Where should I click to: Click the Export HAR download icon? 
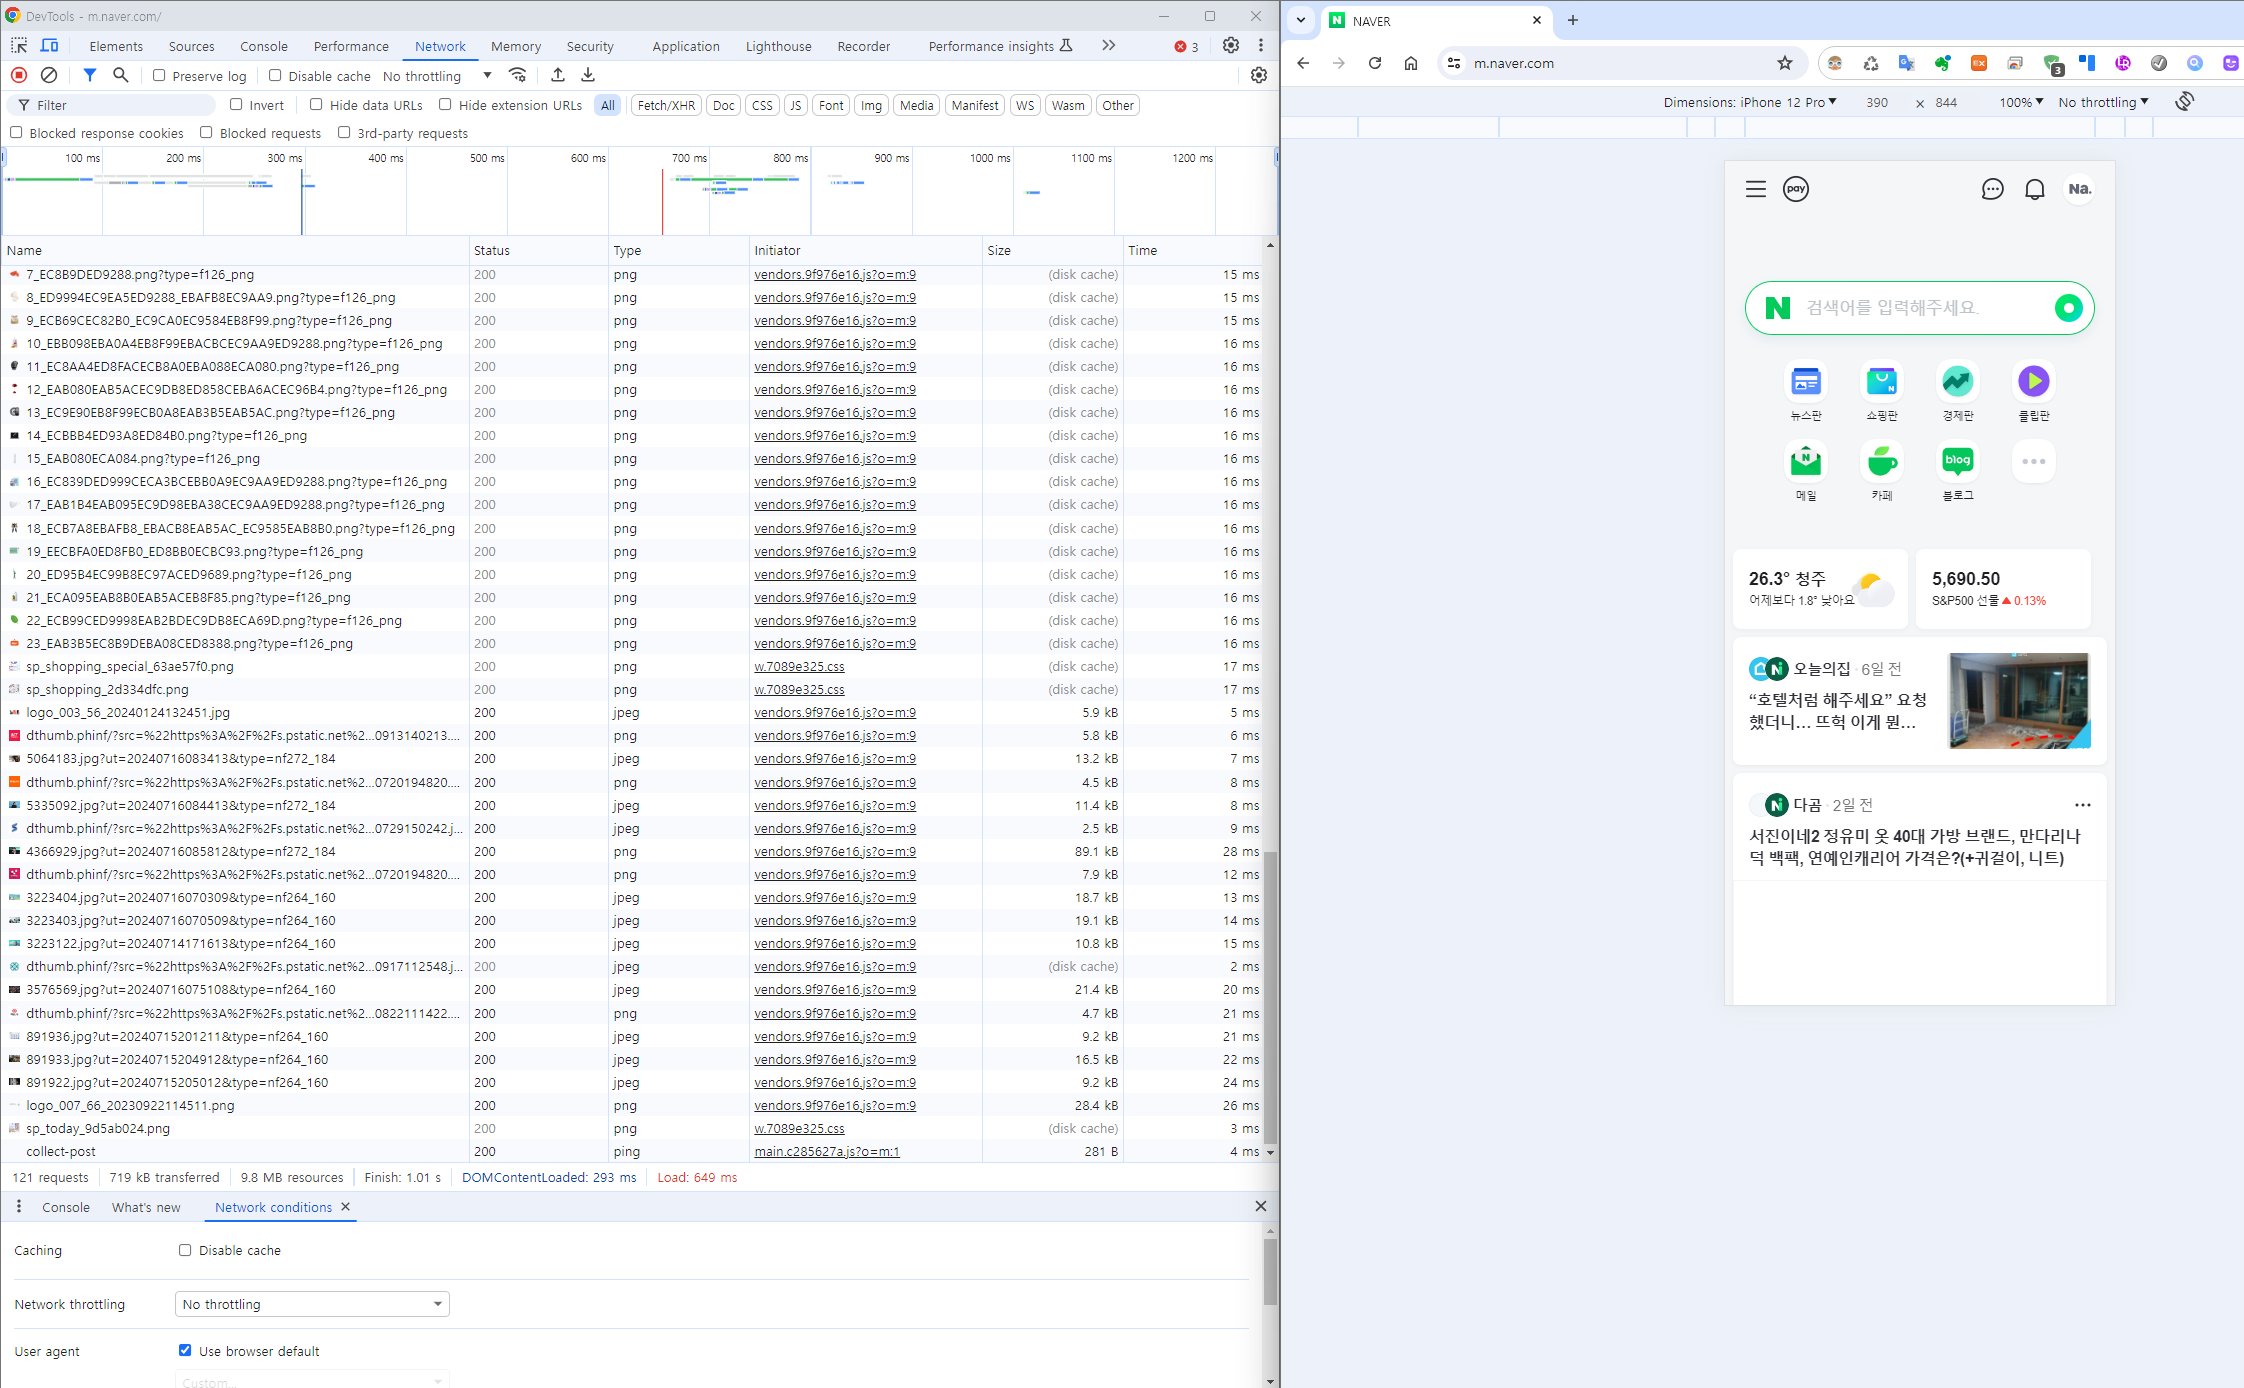pos(588,75)
